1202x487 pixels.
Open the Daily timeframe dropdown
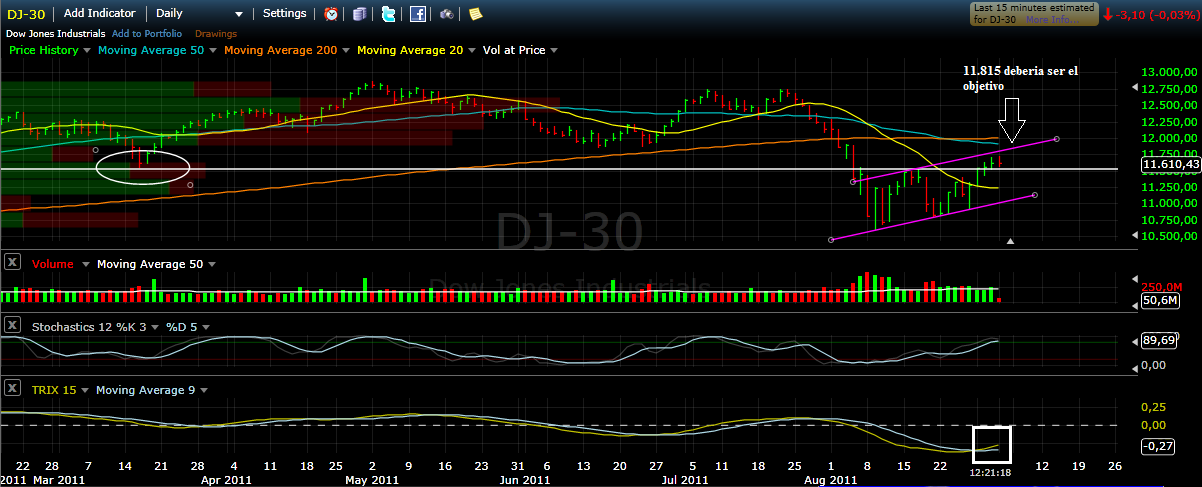tap(200, 14)
